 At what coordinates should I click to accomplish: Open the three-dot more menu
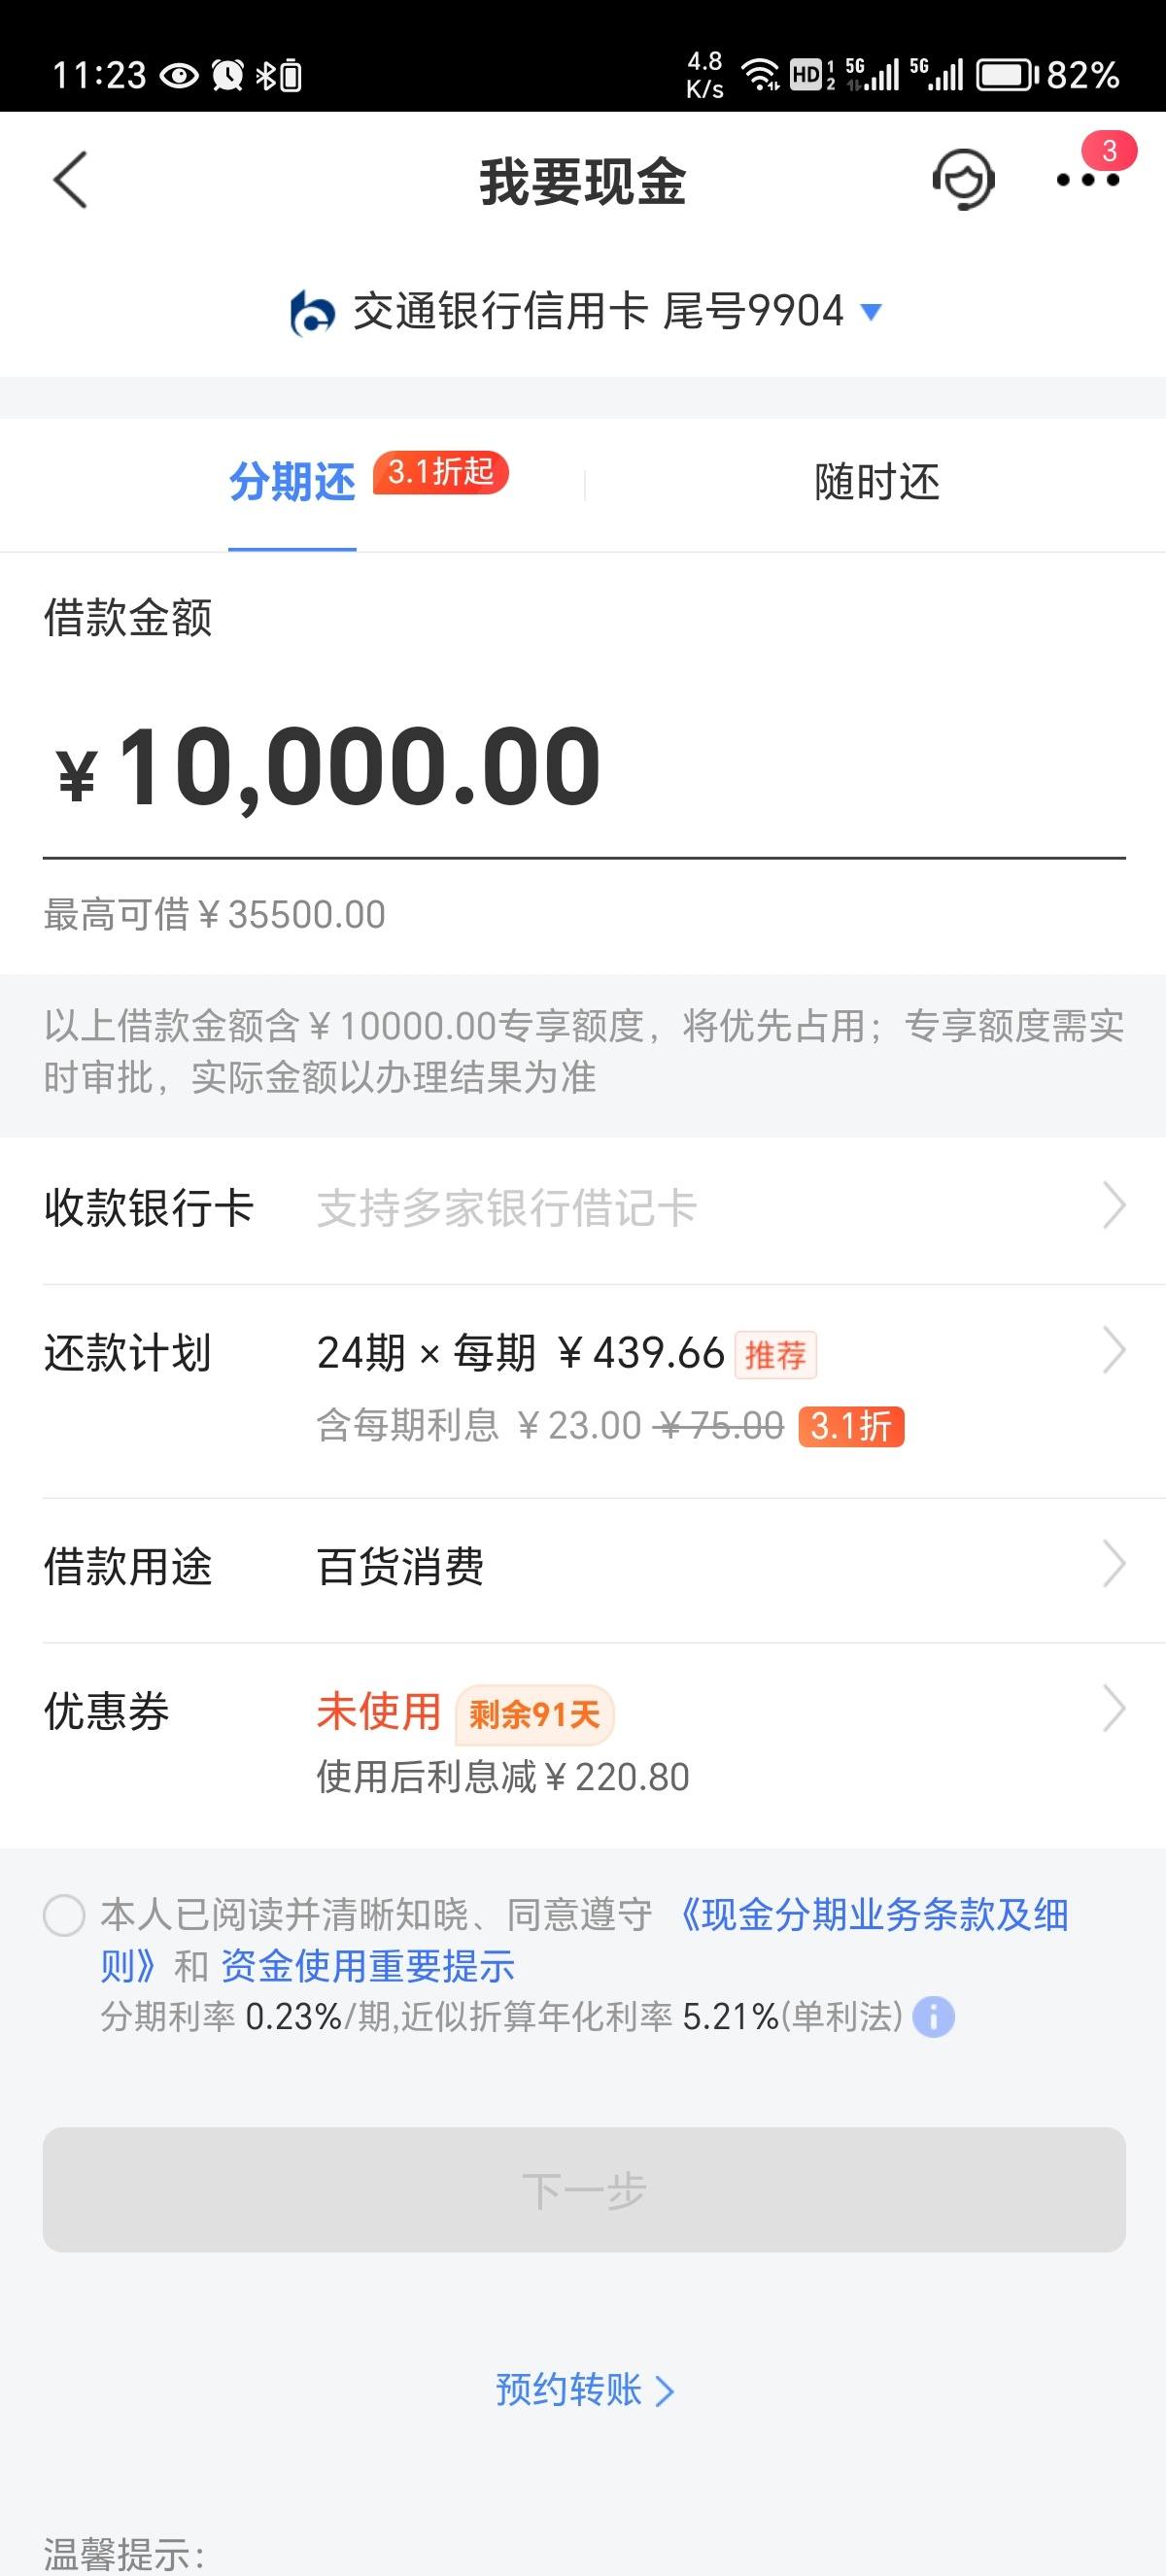coord(1088,180)
